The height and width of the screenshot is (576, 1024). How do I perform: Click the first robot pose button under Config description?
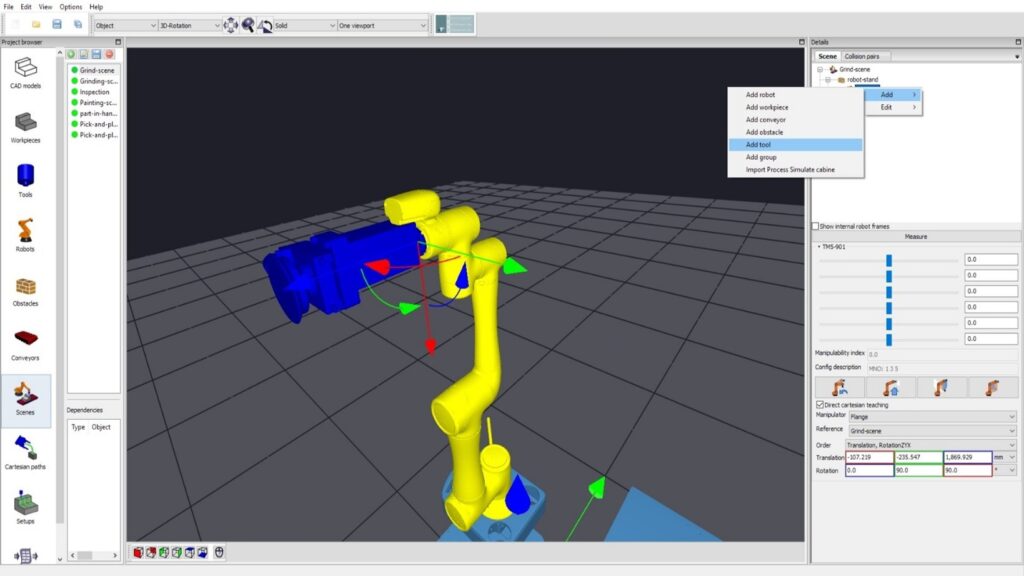tap(839, 387)
